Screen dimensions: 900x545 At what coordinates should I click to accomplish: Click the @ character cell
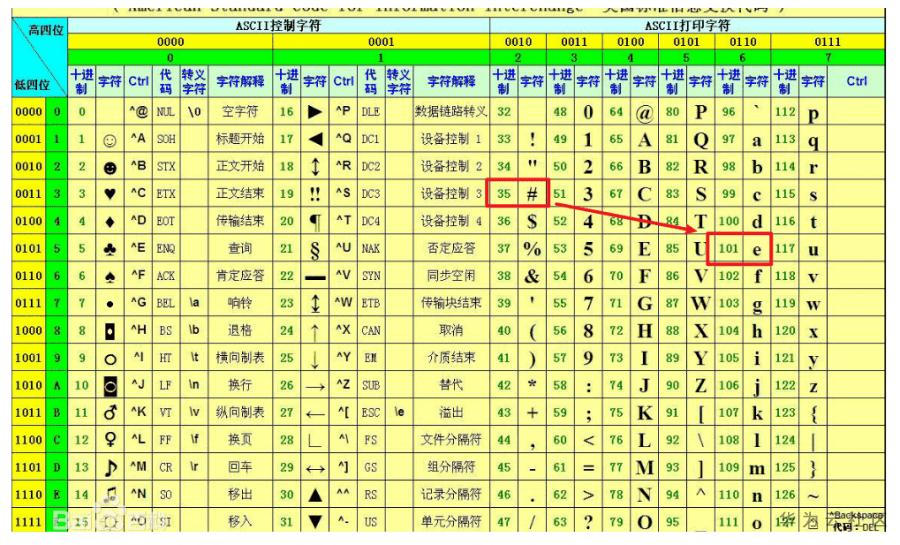[645, 111]
